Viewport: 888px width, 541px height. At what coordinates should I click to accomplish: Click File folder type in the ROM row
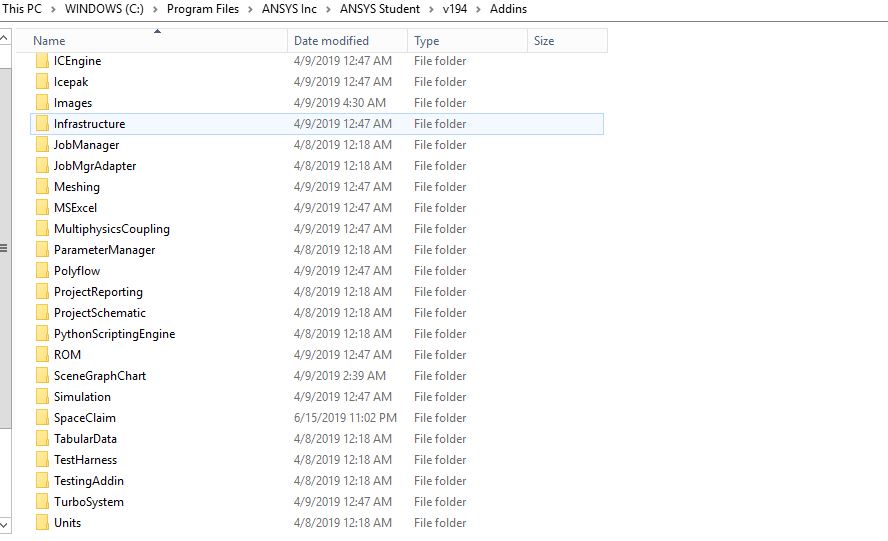click(440, 355)
